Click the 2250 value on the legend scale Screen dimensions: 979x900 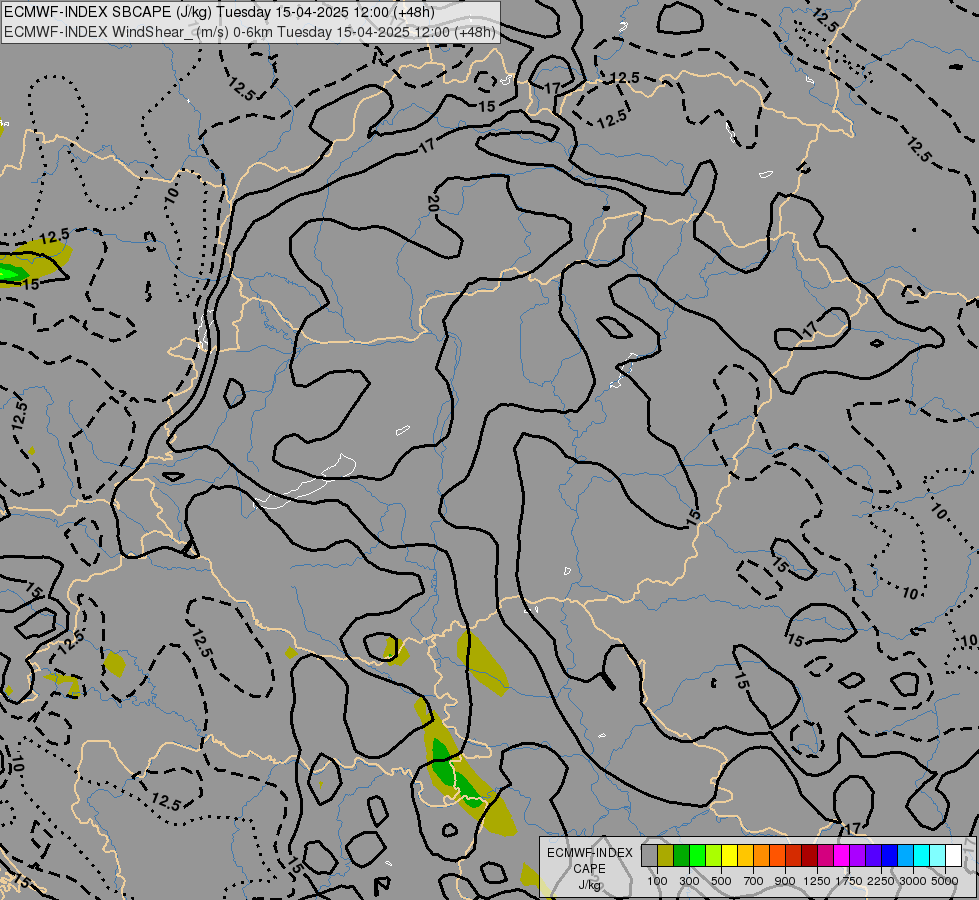point(881,881)
